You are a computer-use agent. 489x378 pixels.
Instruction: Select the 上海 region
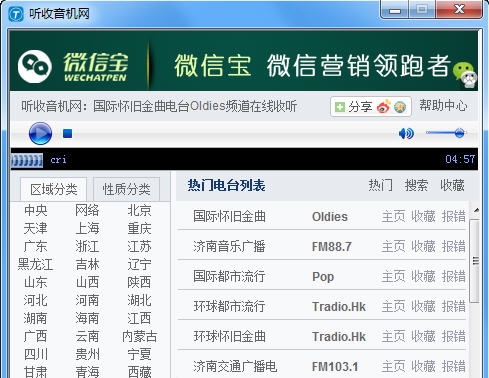[87, 228]
